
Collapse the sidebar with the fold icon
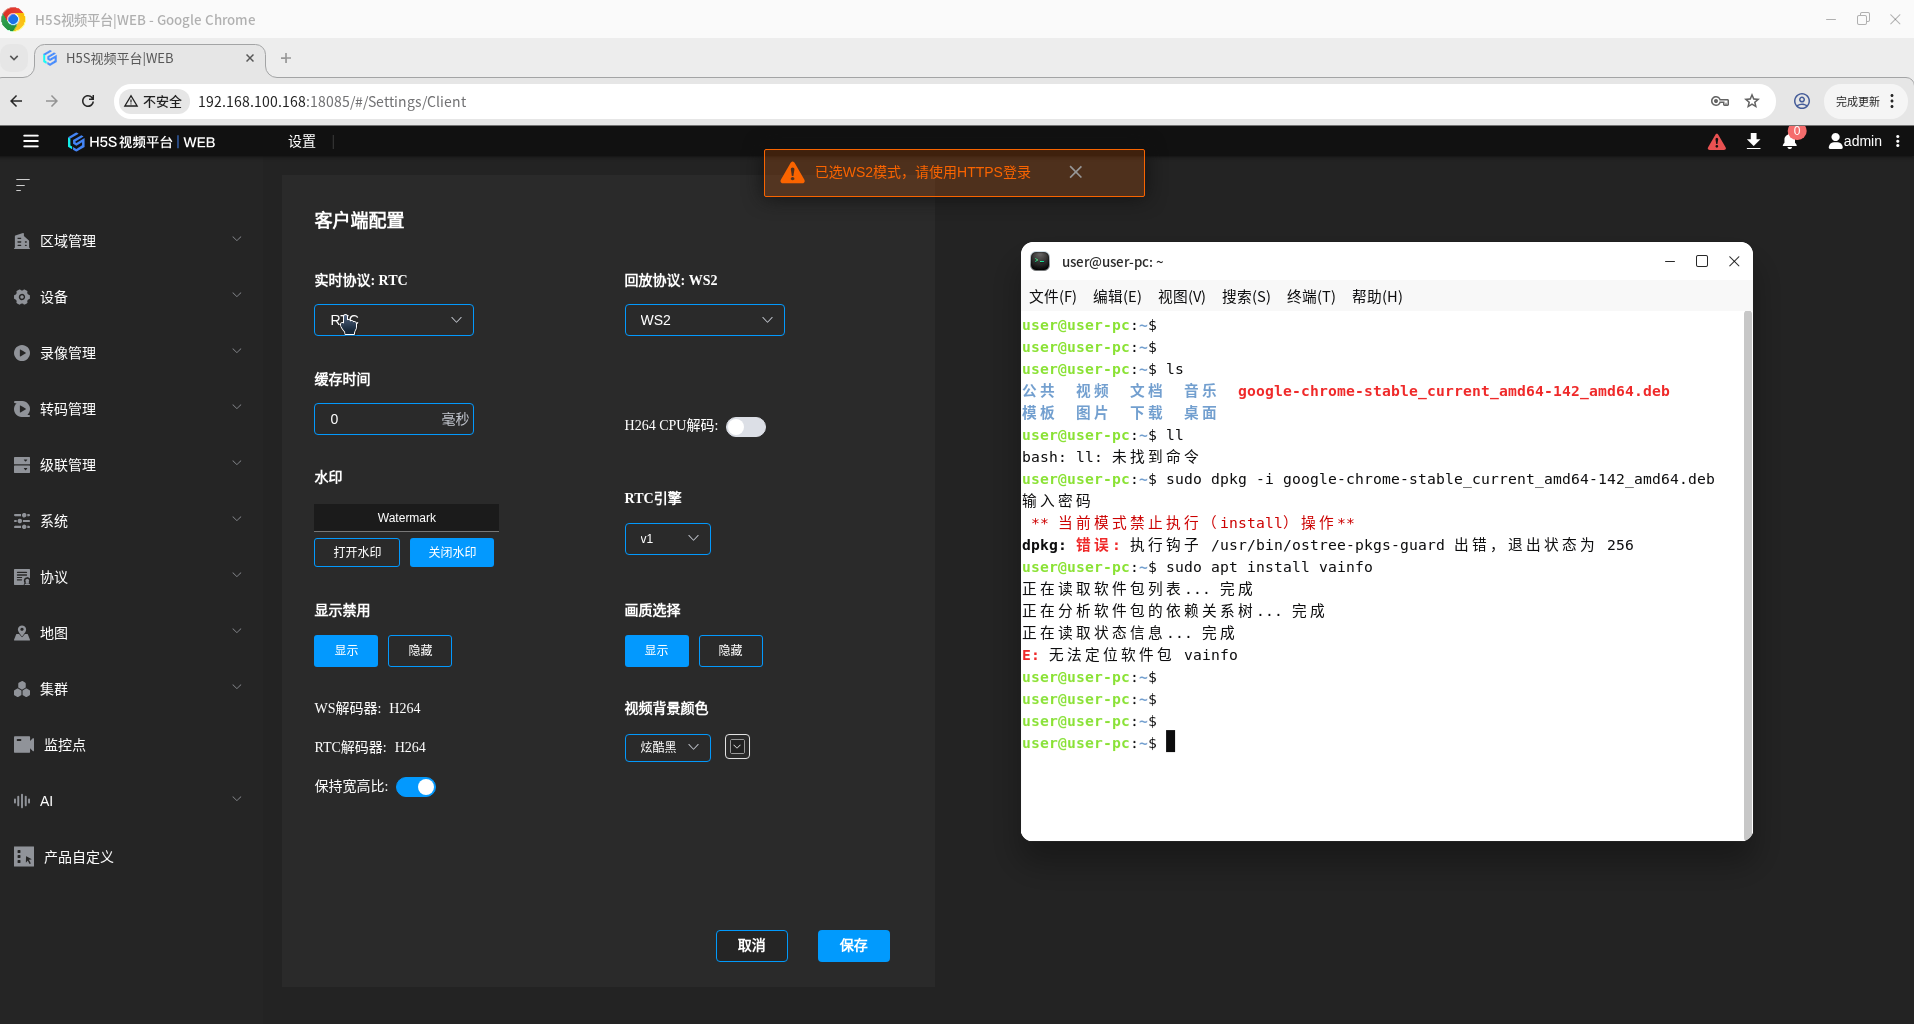[x=23, y=185]
